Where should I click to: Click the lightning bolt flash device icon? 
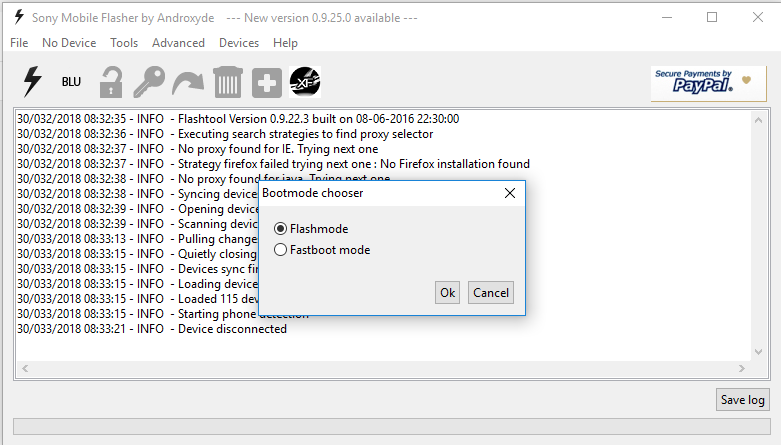33,82
